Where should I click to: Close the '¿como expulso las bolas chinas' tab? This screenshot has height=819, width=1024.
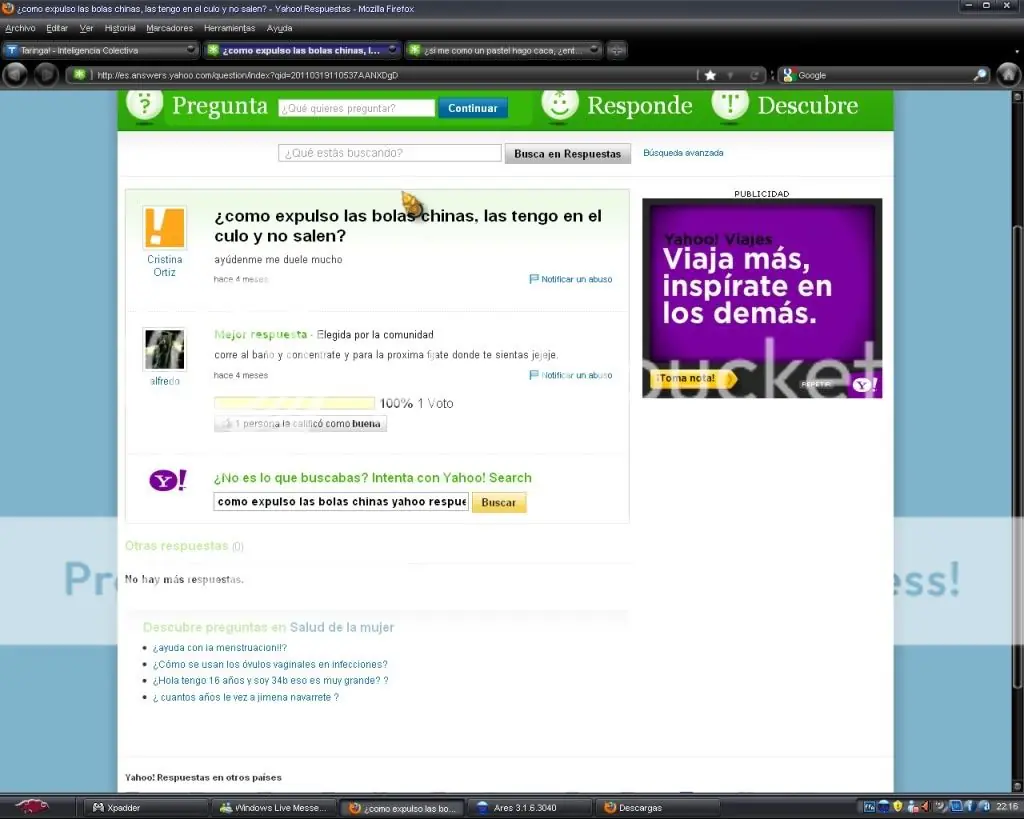pyautogui.click(x=392, y=50)
